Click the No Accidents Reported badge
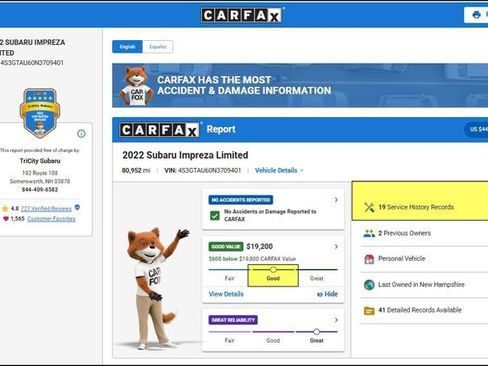The height and width of the screenshot is (366, 488). [x=241, y=200]
